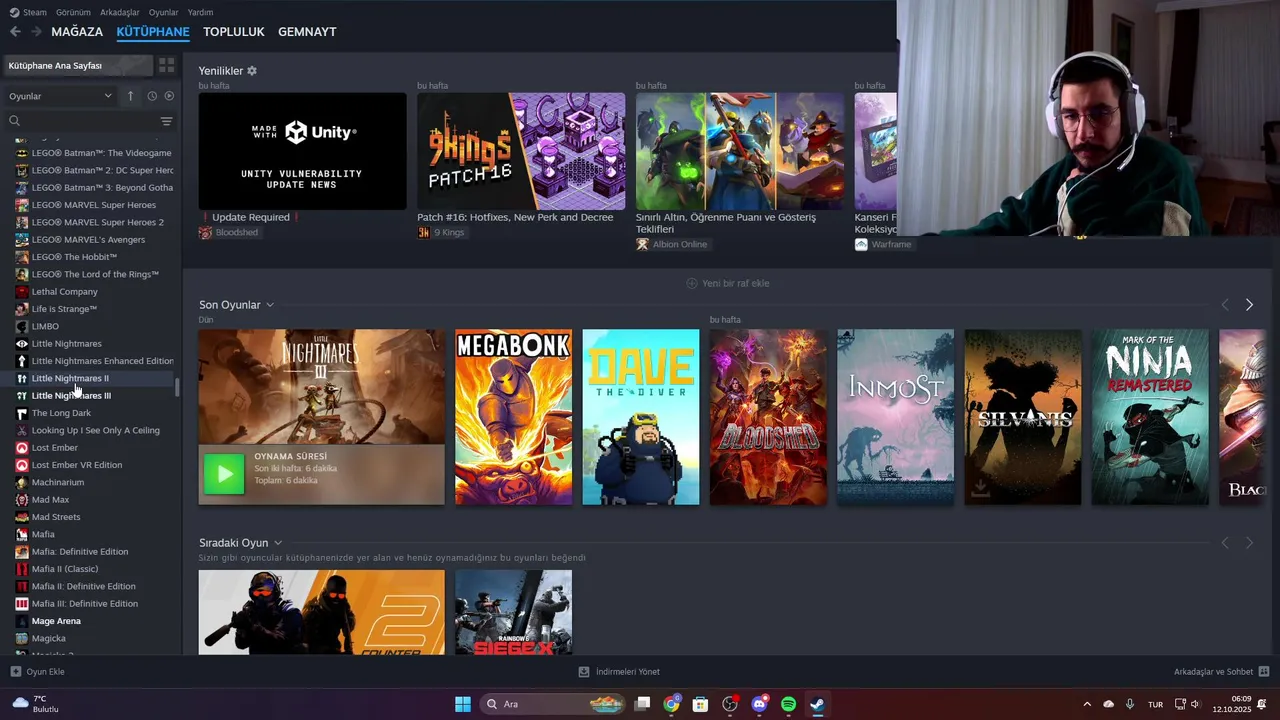Open advanced filter options icon
This screenshot has width=1280, height=720.
pyautogui.click(x=166, y=121)
